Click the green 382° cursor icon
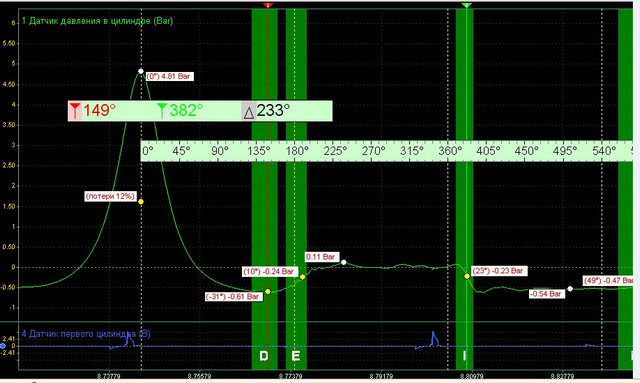Image resolution: width=640 pixels, height=383 pixels. tap(162, 111)
